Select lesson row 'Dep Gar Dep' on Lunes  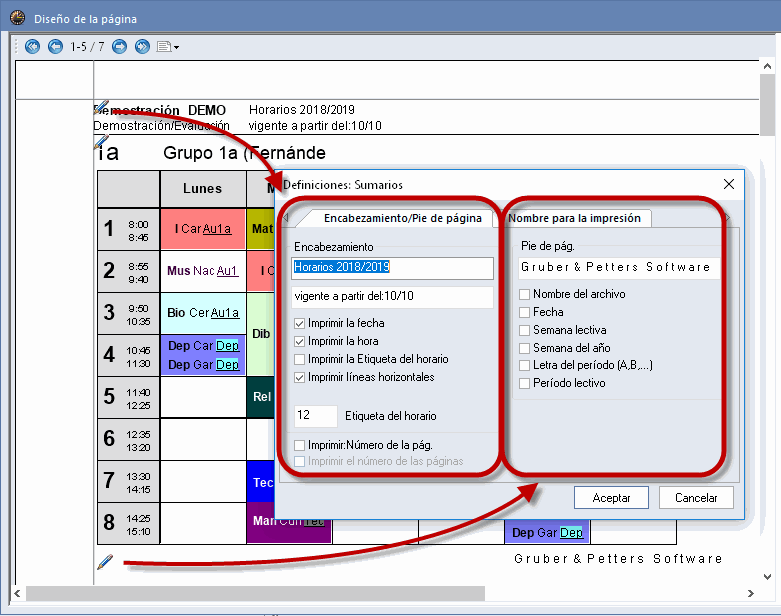(203, 365)
